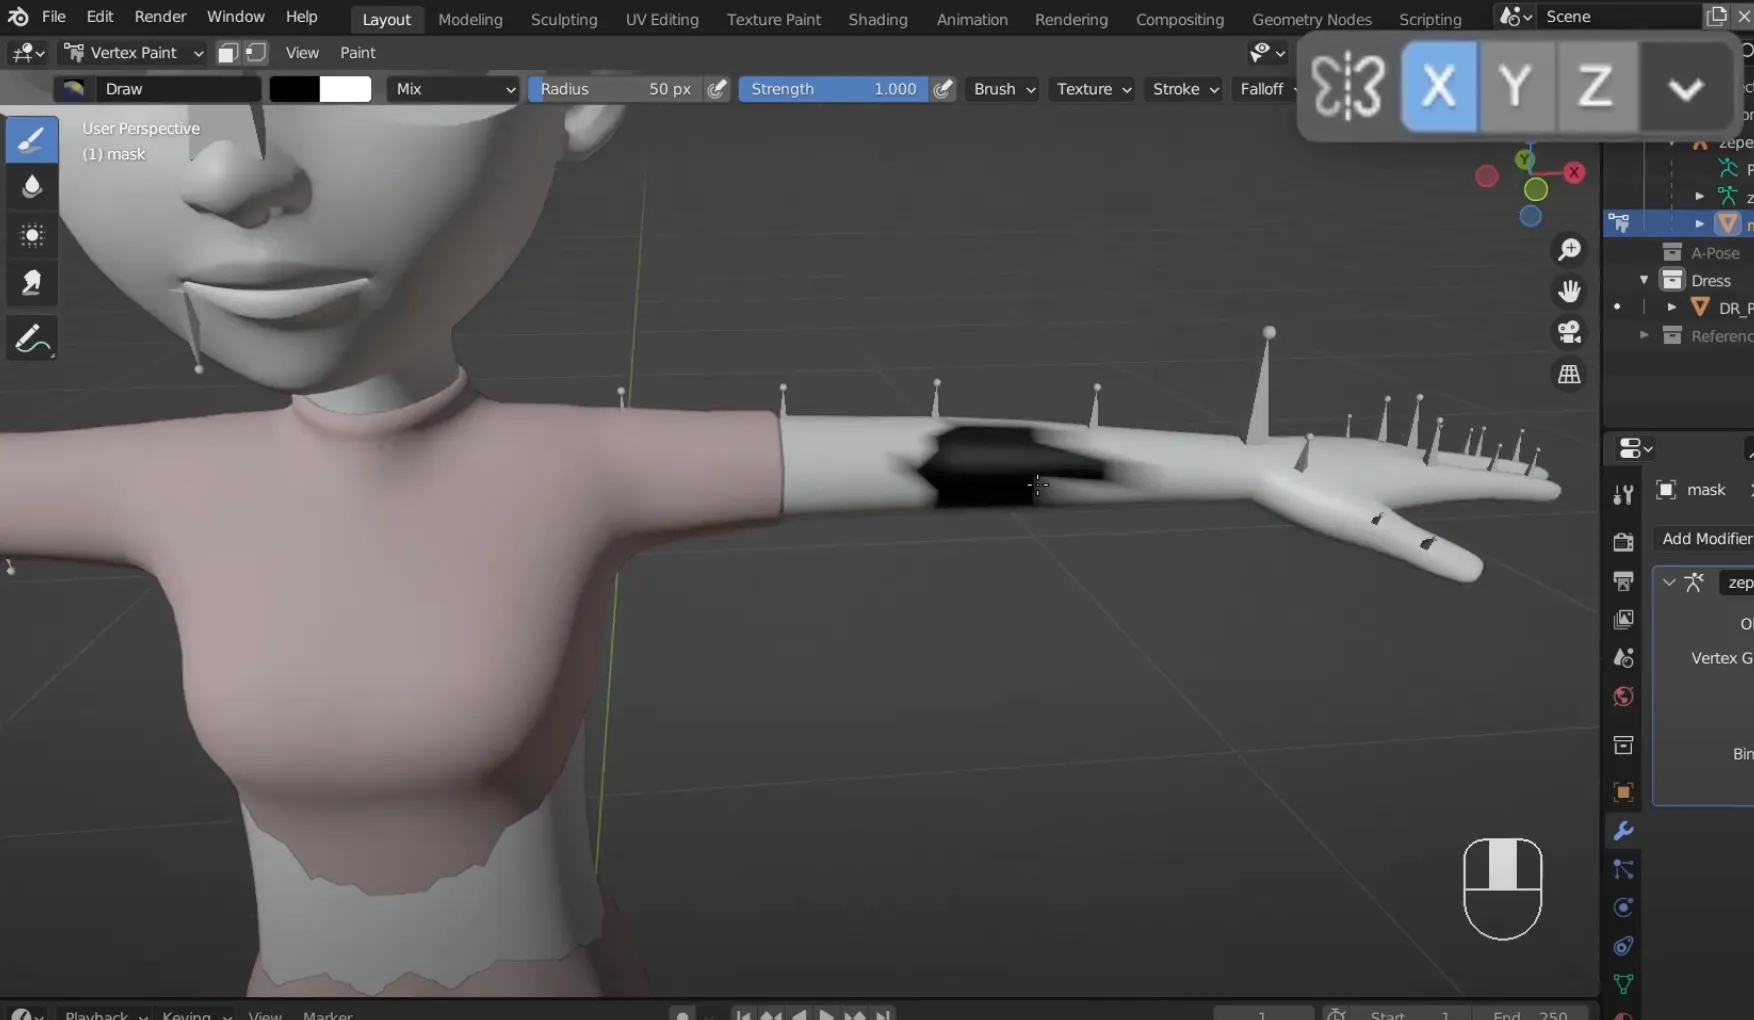Viewport: 1754px width, 1020px height.
Task: Select the Smear tool in toolbar
Action: click(31, 283)
